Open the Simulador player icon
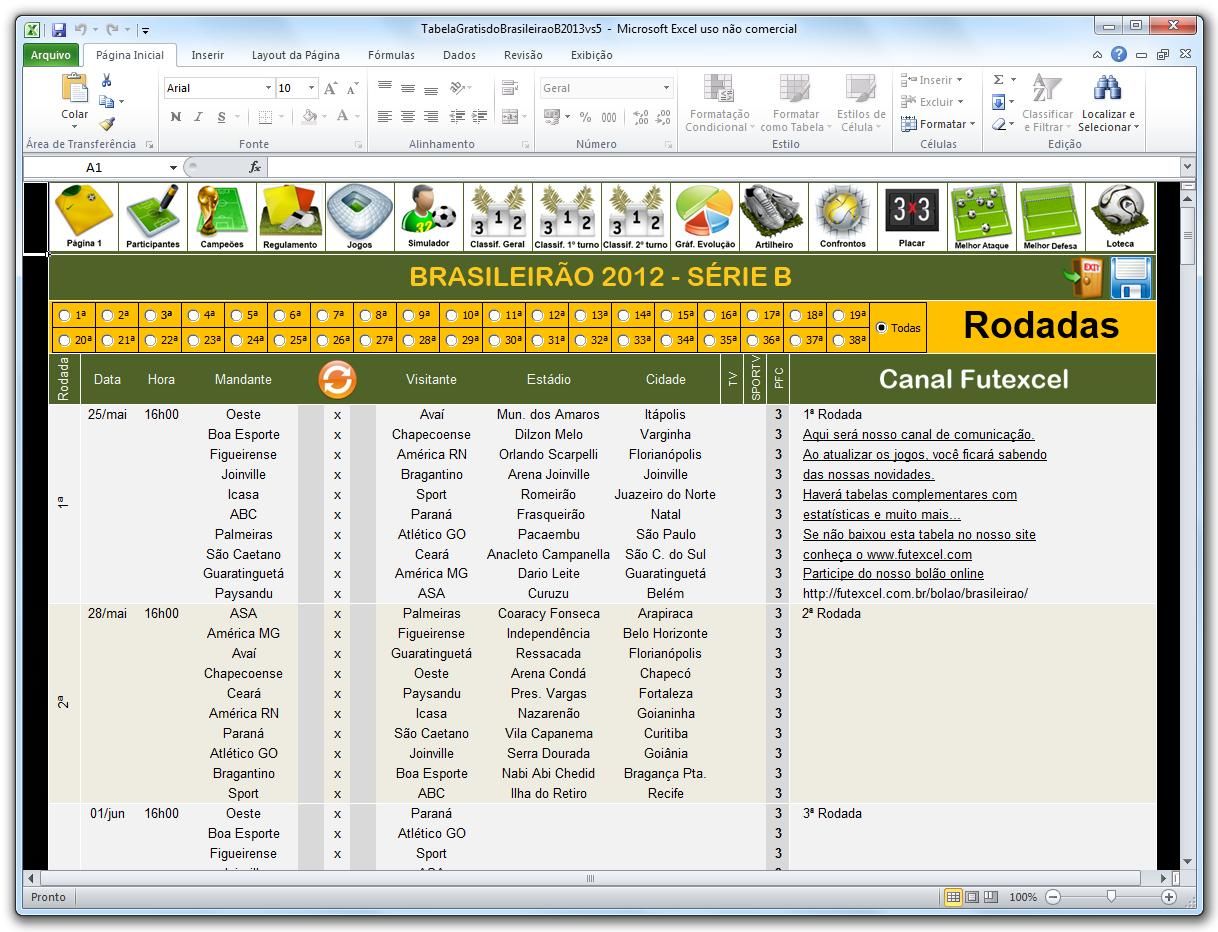This screenshot has width=1218, height=932. [x=428, y=217]
